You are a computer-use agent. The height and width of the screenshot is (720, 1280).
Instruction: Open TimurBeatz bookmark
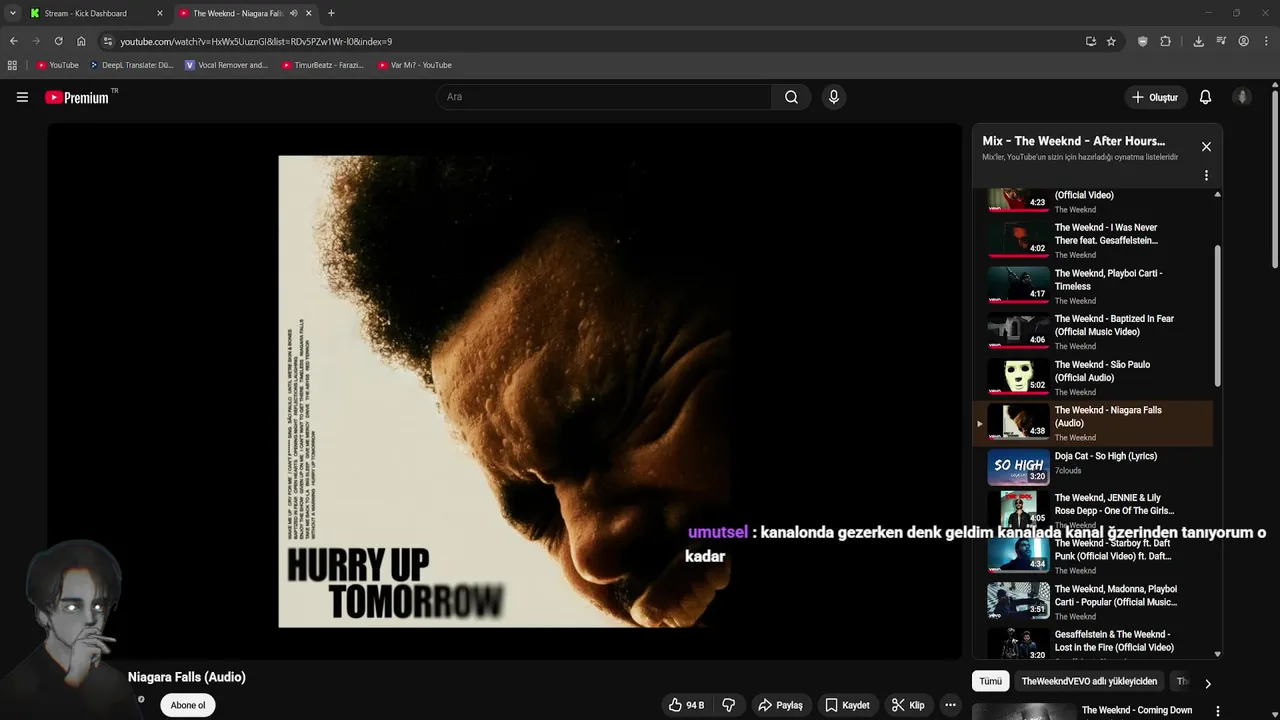click(x=322, y=65)
